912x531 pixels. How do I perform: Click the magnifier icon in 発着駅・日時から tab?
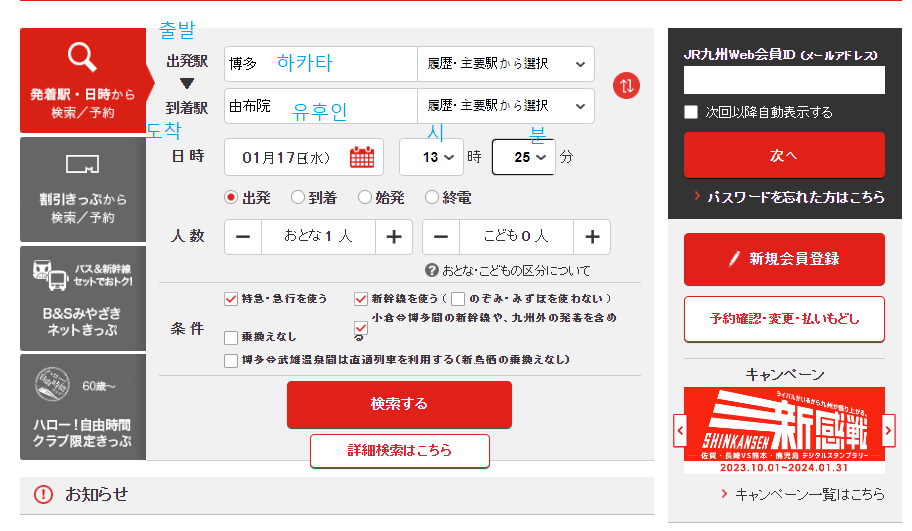tap(82, 57)
